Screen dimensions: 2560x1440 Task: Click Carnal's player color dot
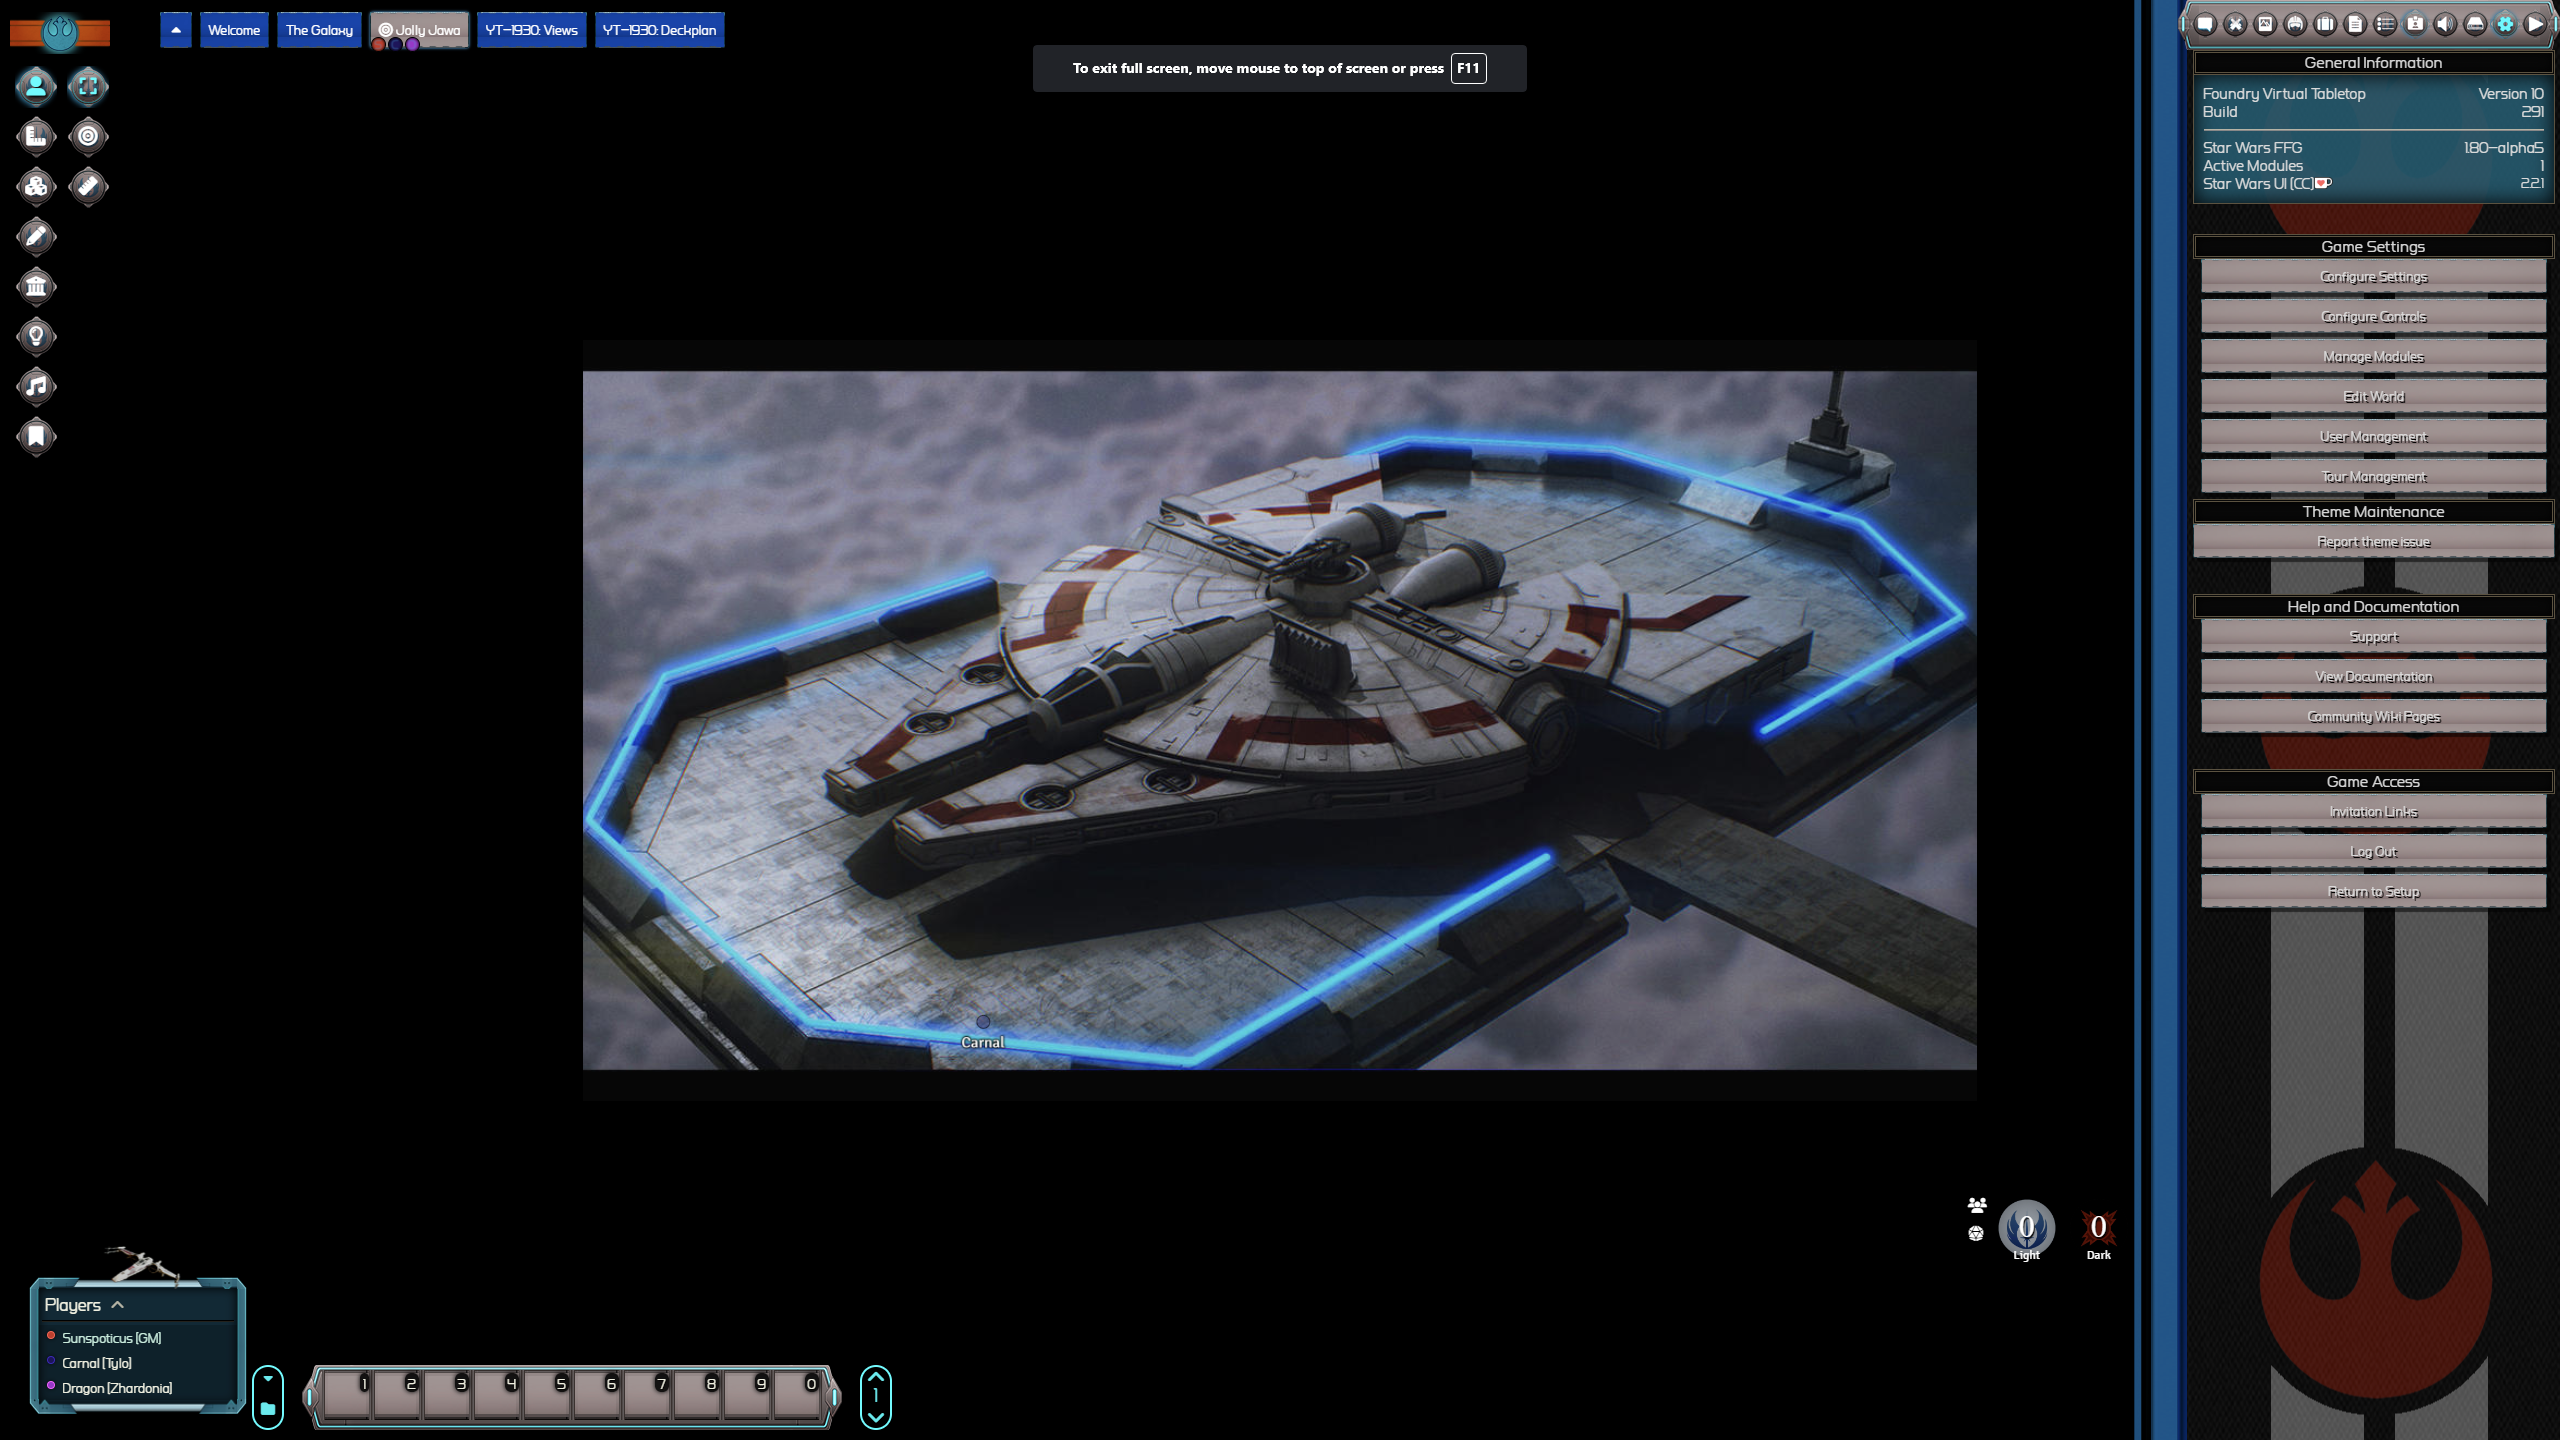coord(50,1362)
